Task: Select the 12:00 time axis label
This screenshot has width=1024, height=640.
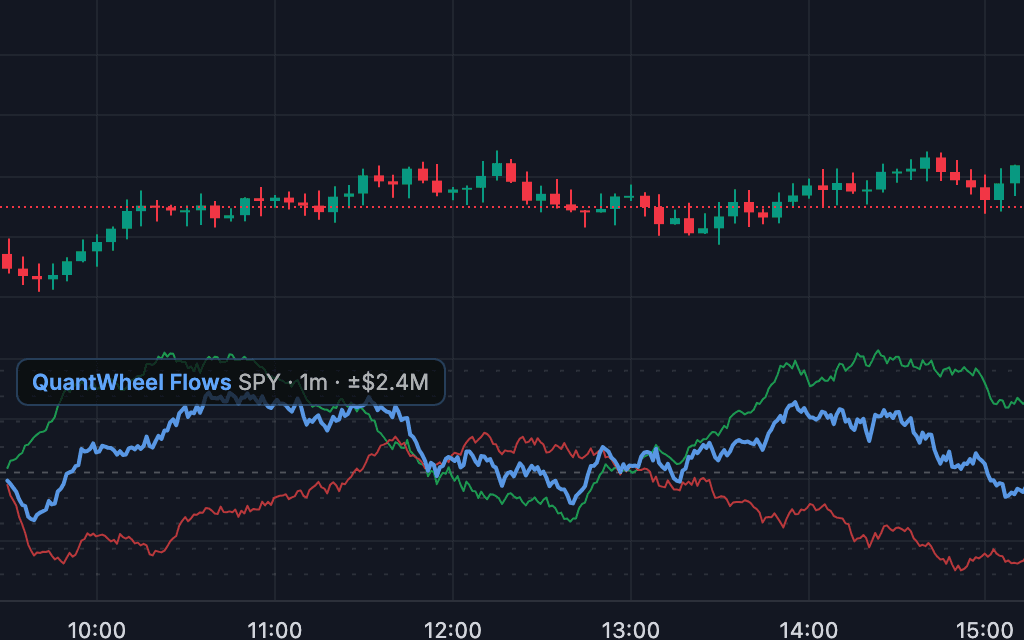Action: pyautogui.click(x=453, y=631)
